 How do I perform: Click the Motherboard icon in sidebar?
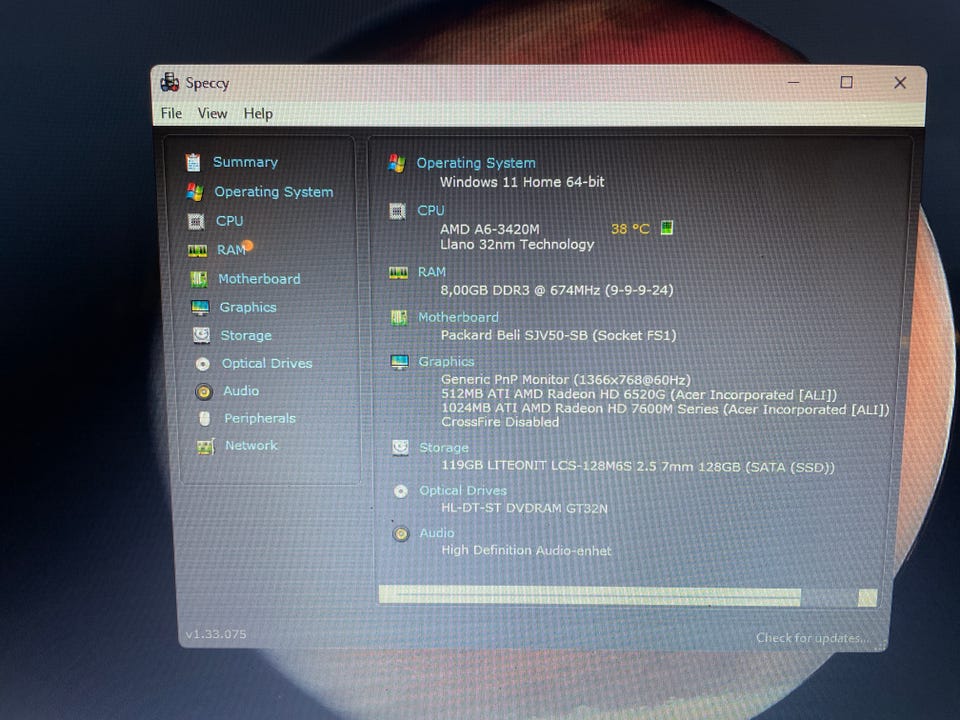point(198,279)
